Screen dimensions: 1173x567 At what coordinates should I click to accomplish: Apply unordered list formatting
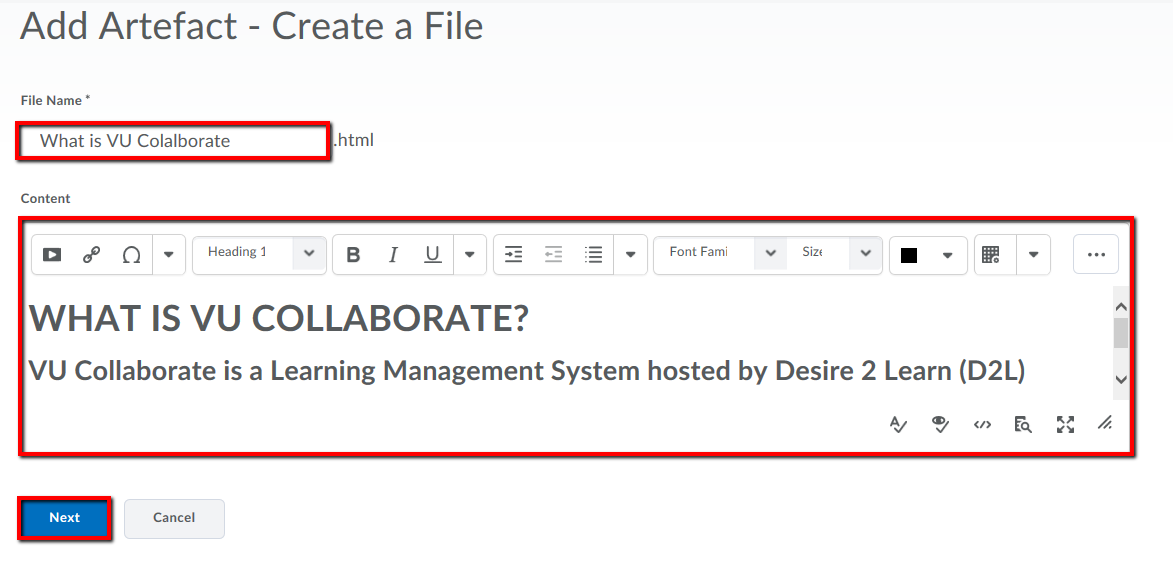pyautogui.click(x=593, y=255)
